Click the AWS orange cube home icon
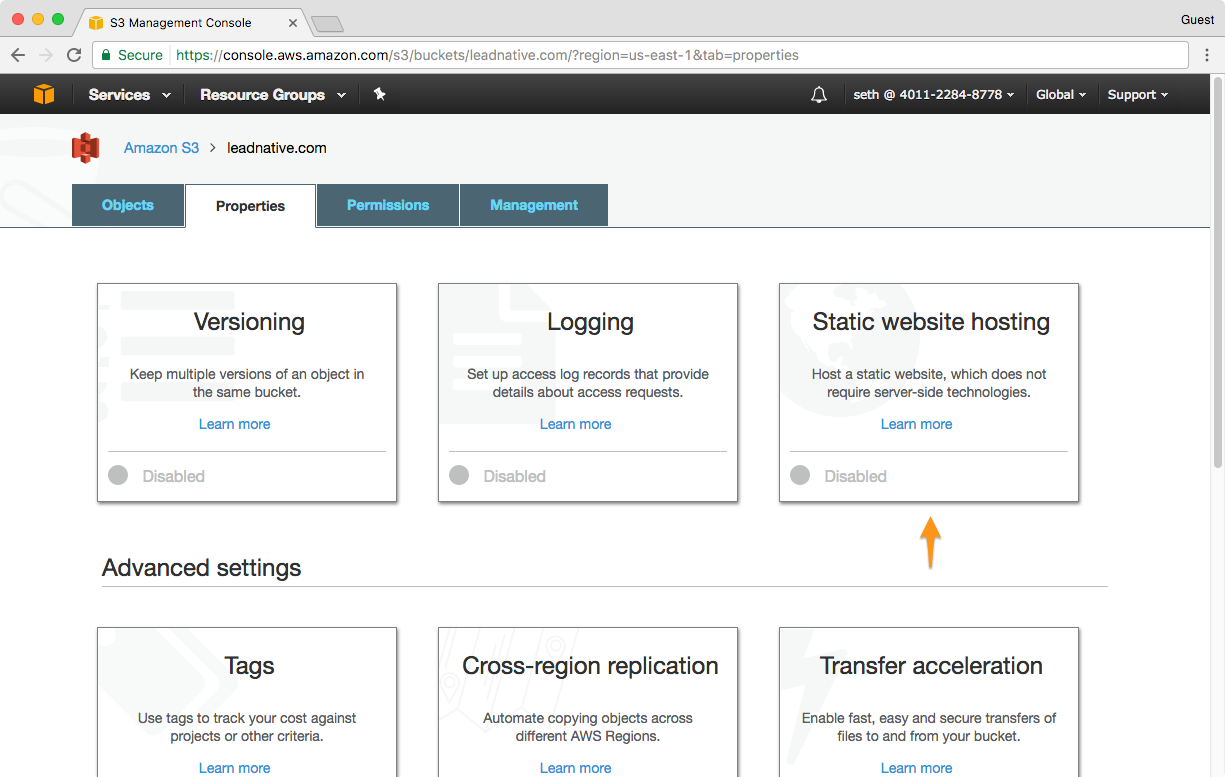This screenshot has height=777, width=1225. (44, 94)
